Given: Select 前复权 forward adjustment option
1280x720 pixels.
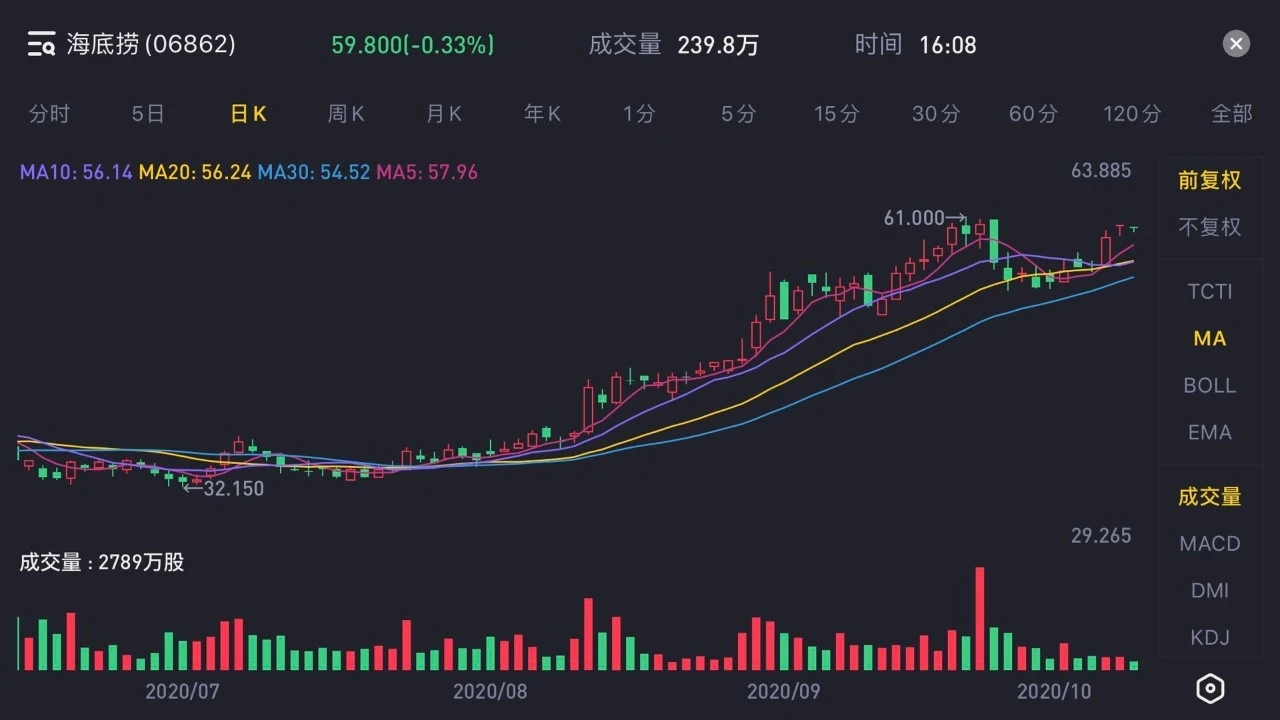Looking at the screenshot, I should pos(1210,180).
